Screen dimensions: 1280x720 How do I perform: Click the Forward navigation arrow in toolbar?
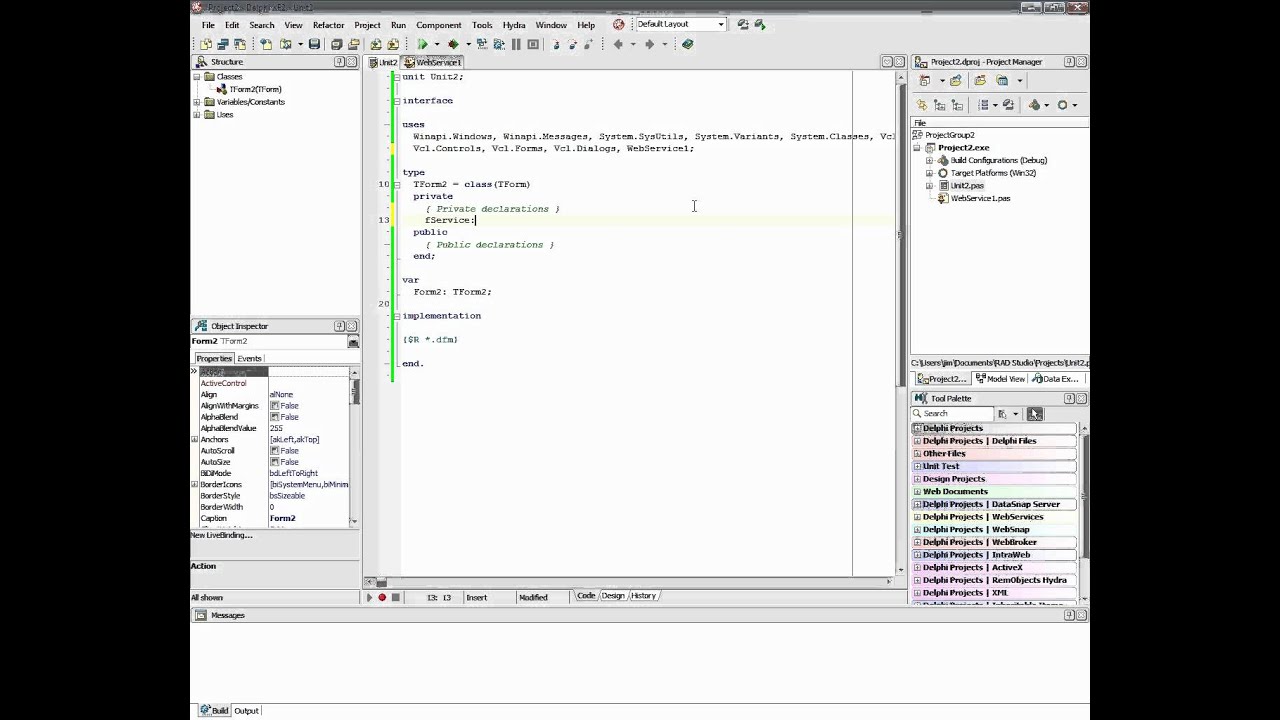pos(649,44)
